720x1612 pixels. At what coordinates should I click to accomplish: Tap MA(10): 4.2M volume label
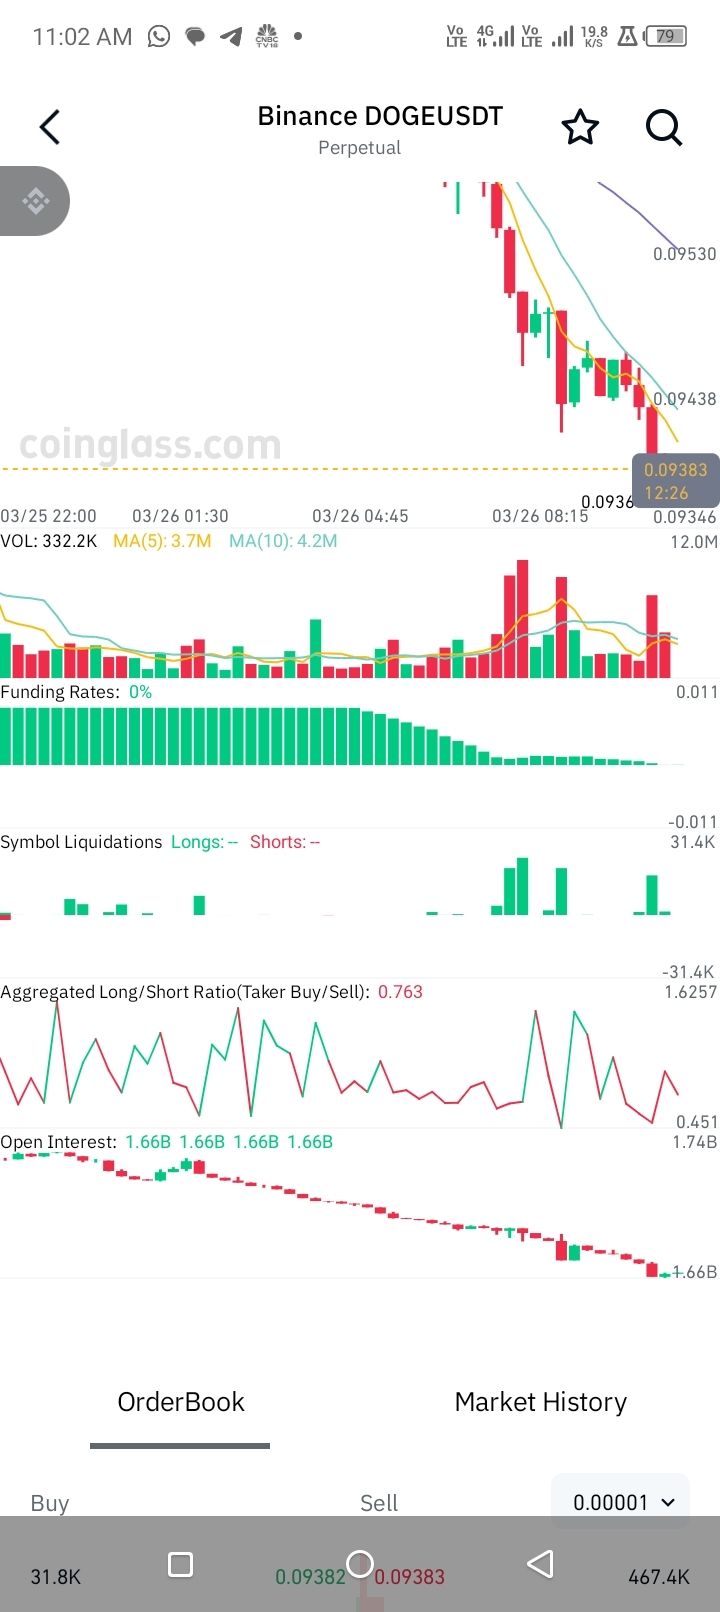[283, 541]
